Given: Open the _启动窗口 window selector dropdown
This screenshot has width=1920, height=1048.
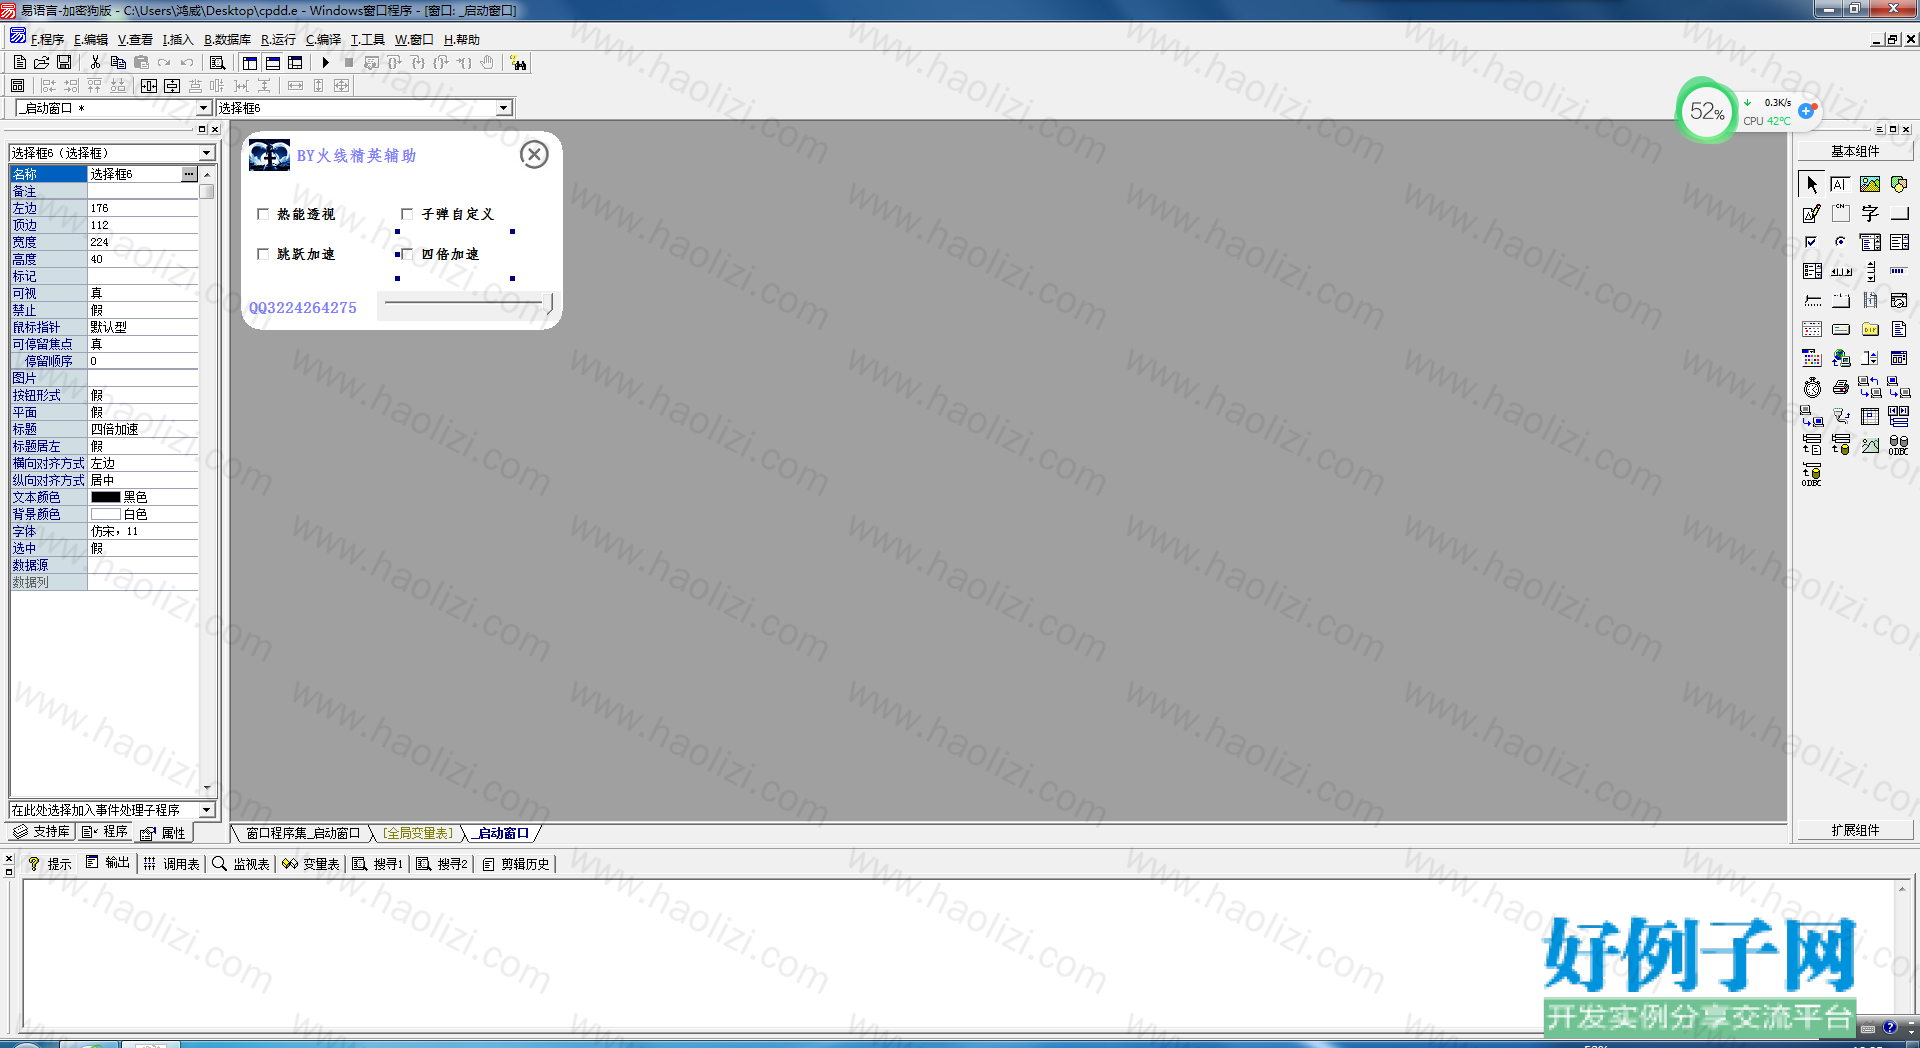Looking at the screenshot, I should (204, 108).
